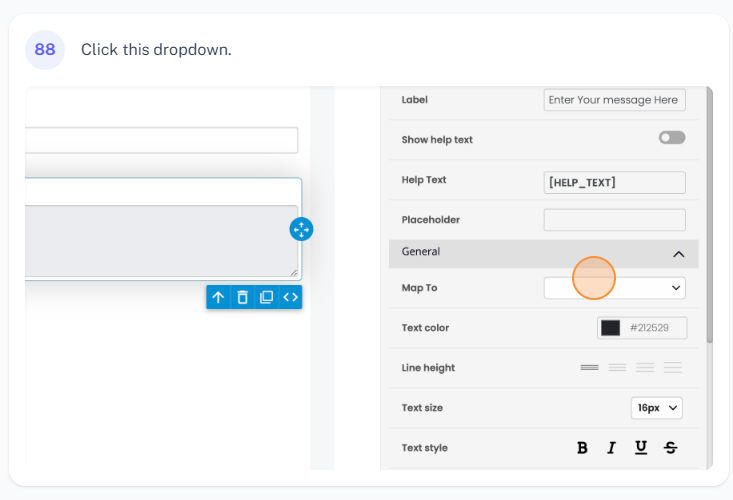Open the code view angle-brackets icon
Viewport: 733px width, 500px height.
click(x=290, y=297)
